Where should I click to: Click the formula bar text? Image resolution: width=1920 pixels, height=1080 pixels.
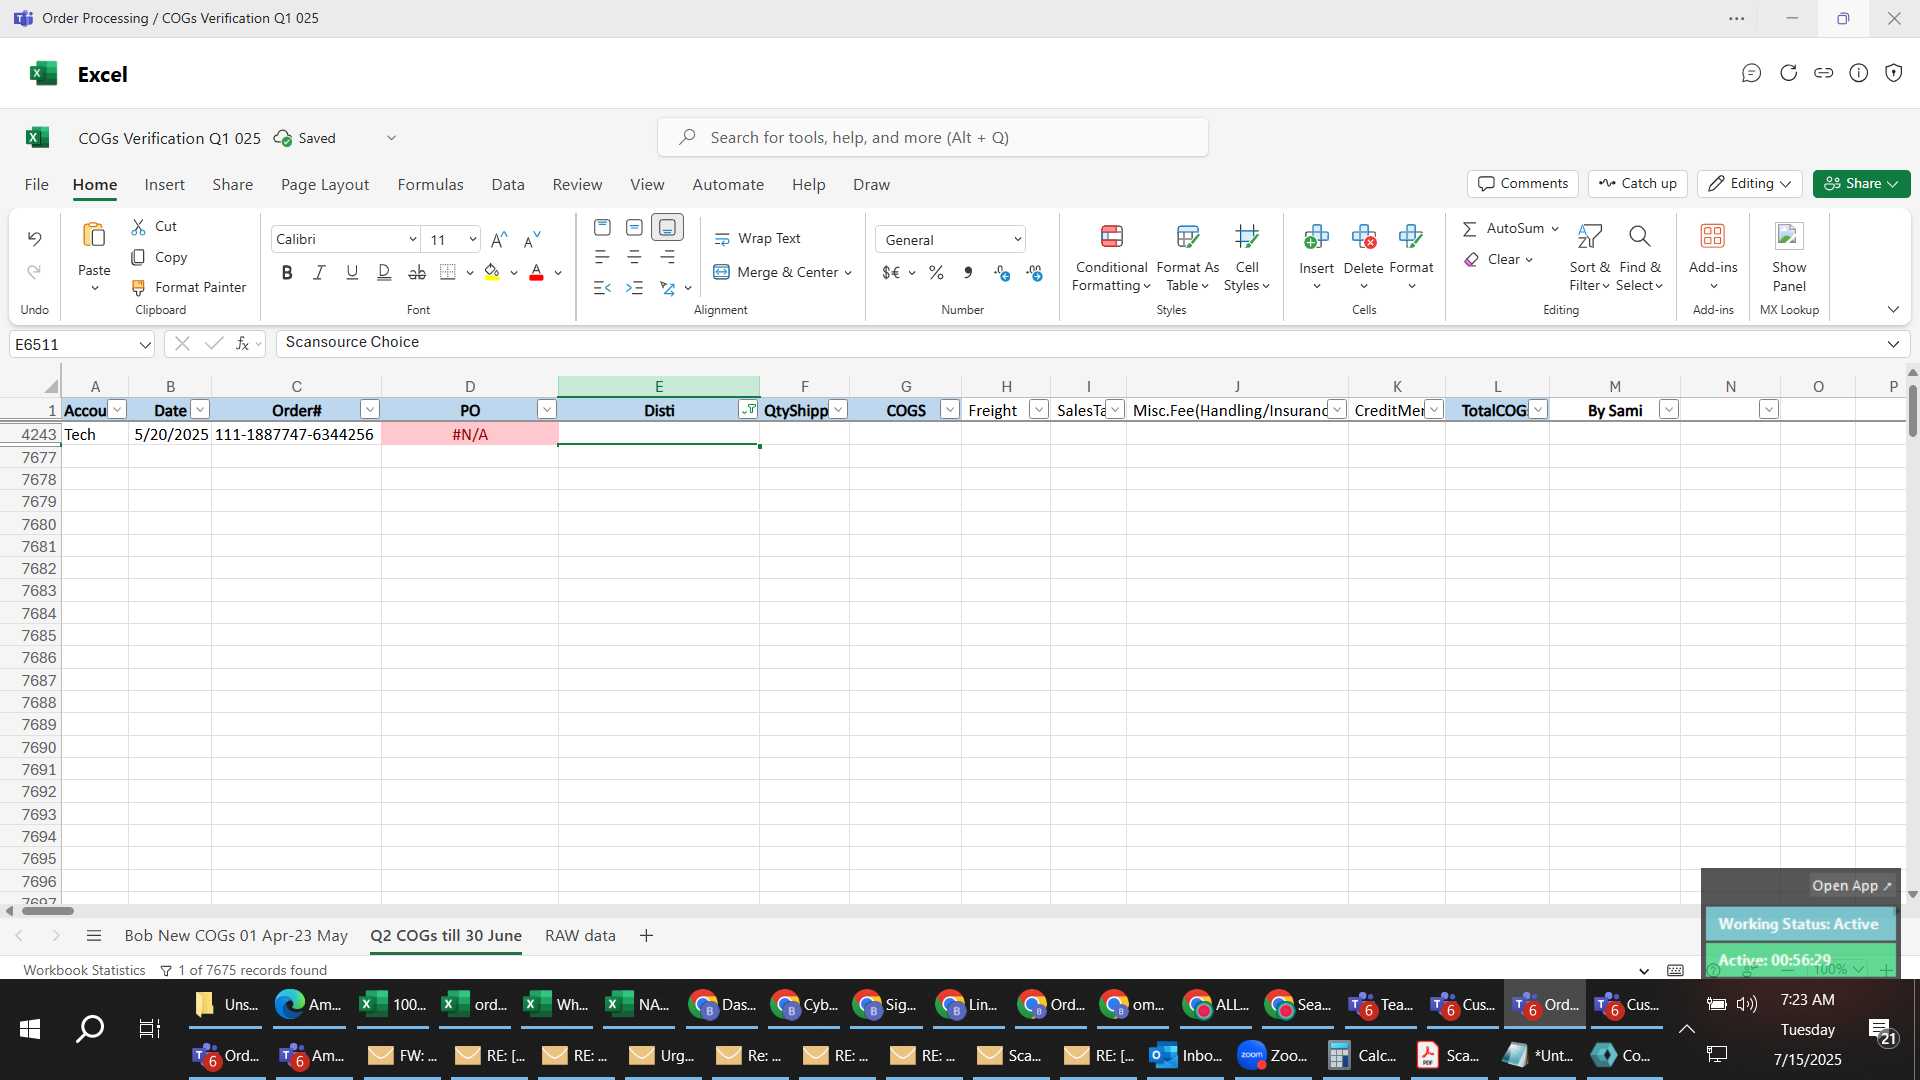point(352,343)
